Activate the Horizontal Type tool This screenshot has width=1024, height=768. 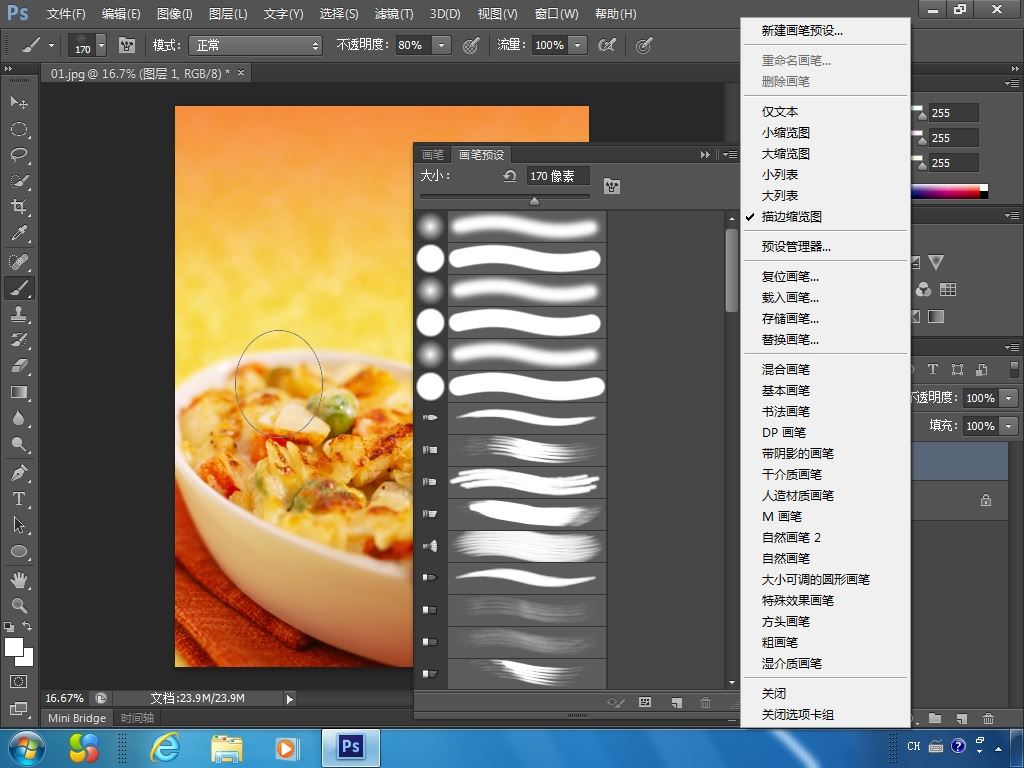[x=18, y=498]
